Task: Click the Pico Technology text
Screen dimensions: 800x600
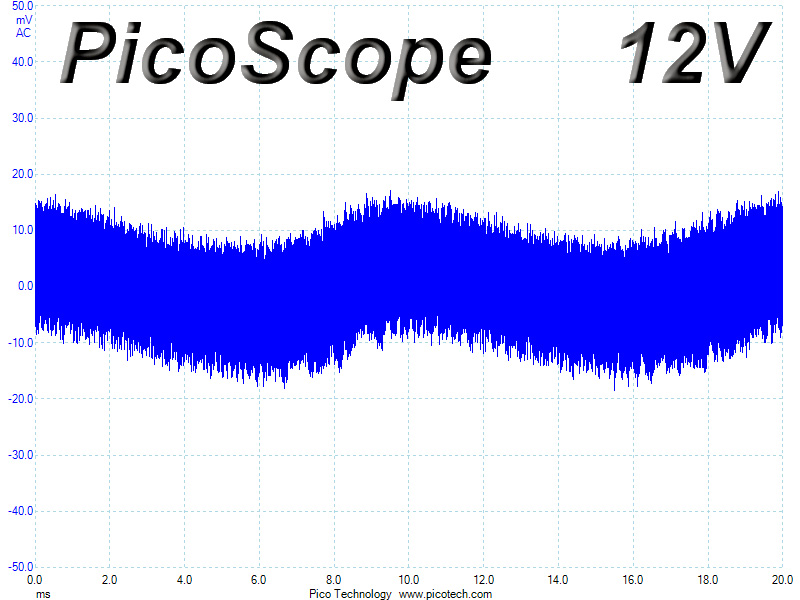Action: pos(350,594)
